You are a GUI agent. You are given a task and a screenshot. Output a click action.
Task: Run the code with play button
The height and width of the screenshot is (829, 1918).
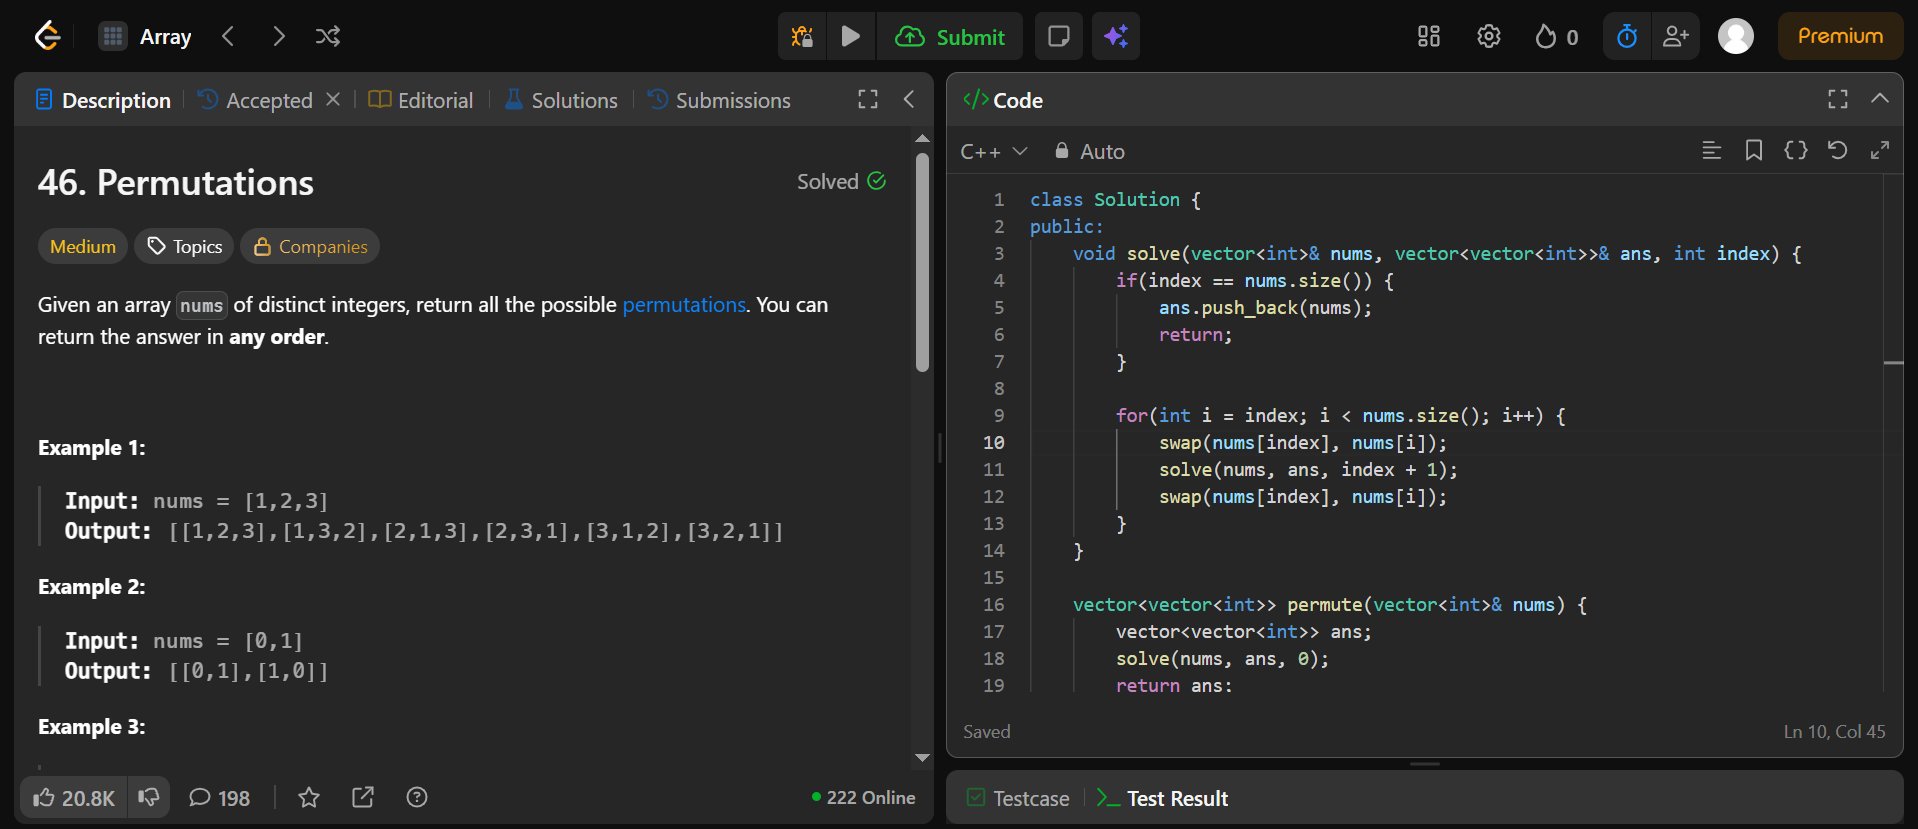(851, 37)
